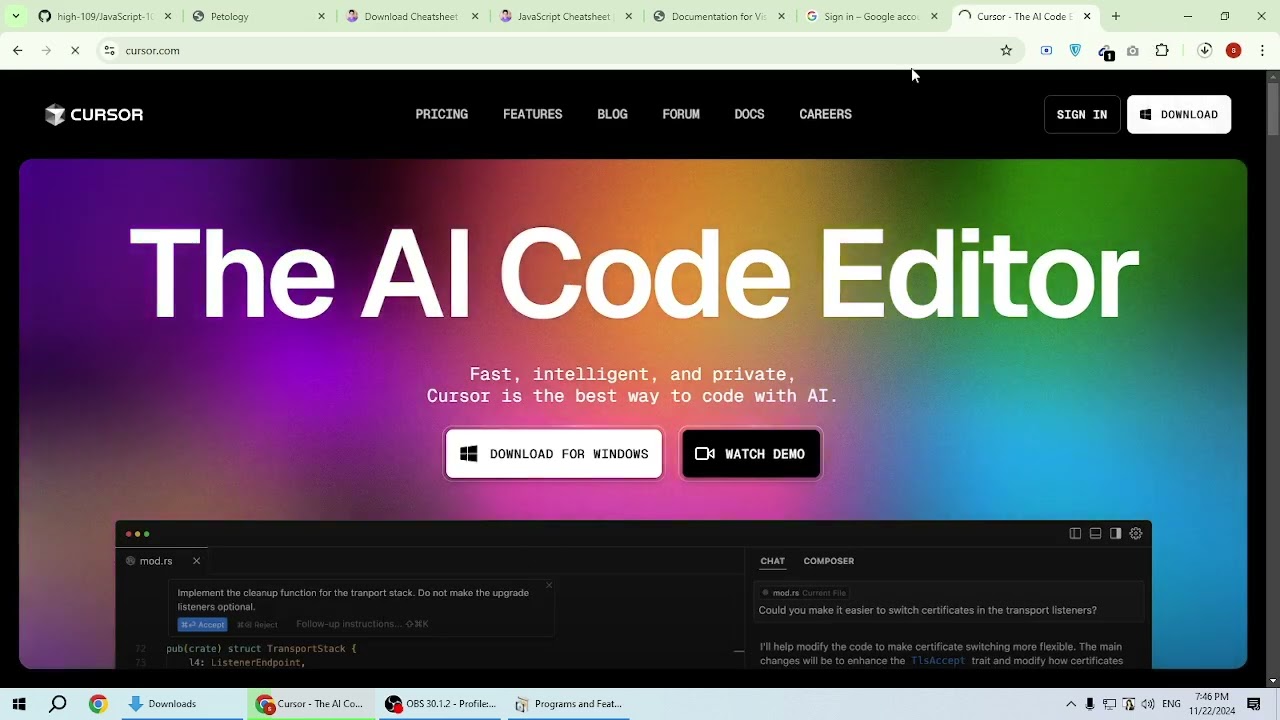
Task: Open the clock showing 7:46 PM
Action: pos(1212,704)
